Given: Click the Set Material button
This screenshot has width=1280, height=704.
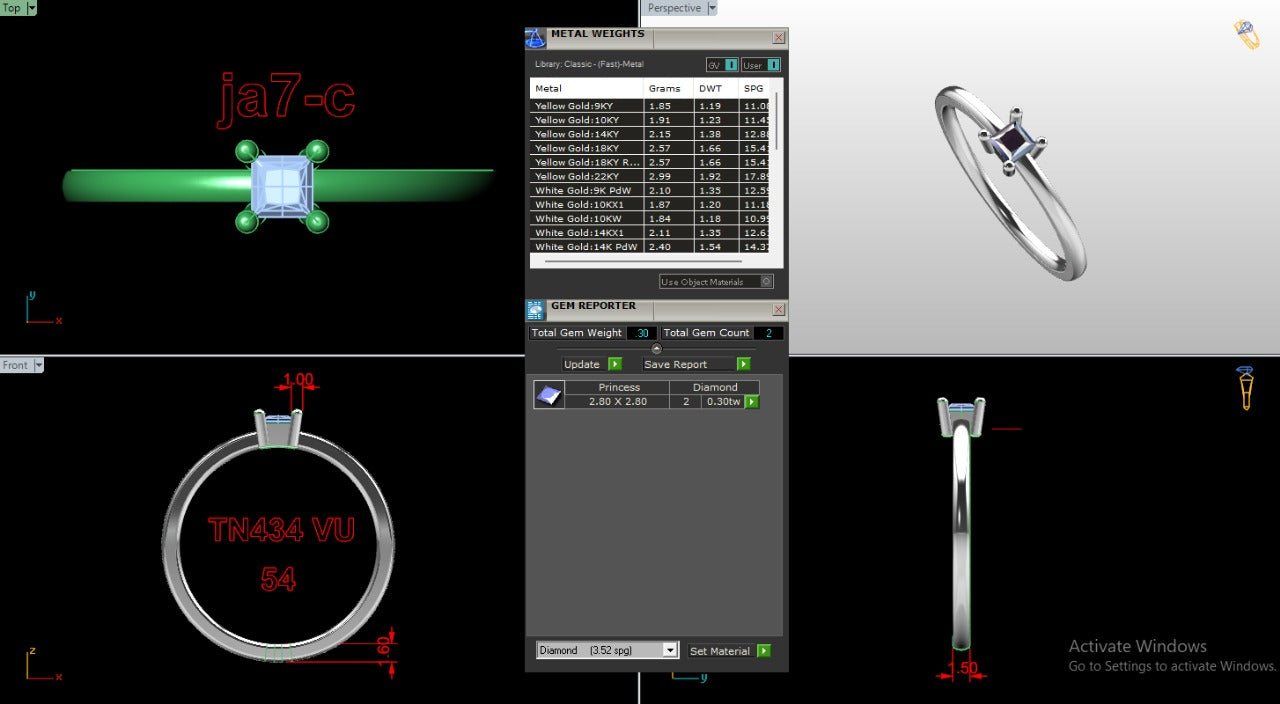Looking at the screenshot, I should tap(720, 651).
